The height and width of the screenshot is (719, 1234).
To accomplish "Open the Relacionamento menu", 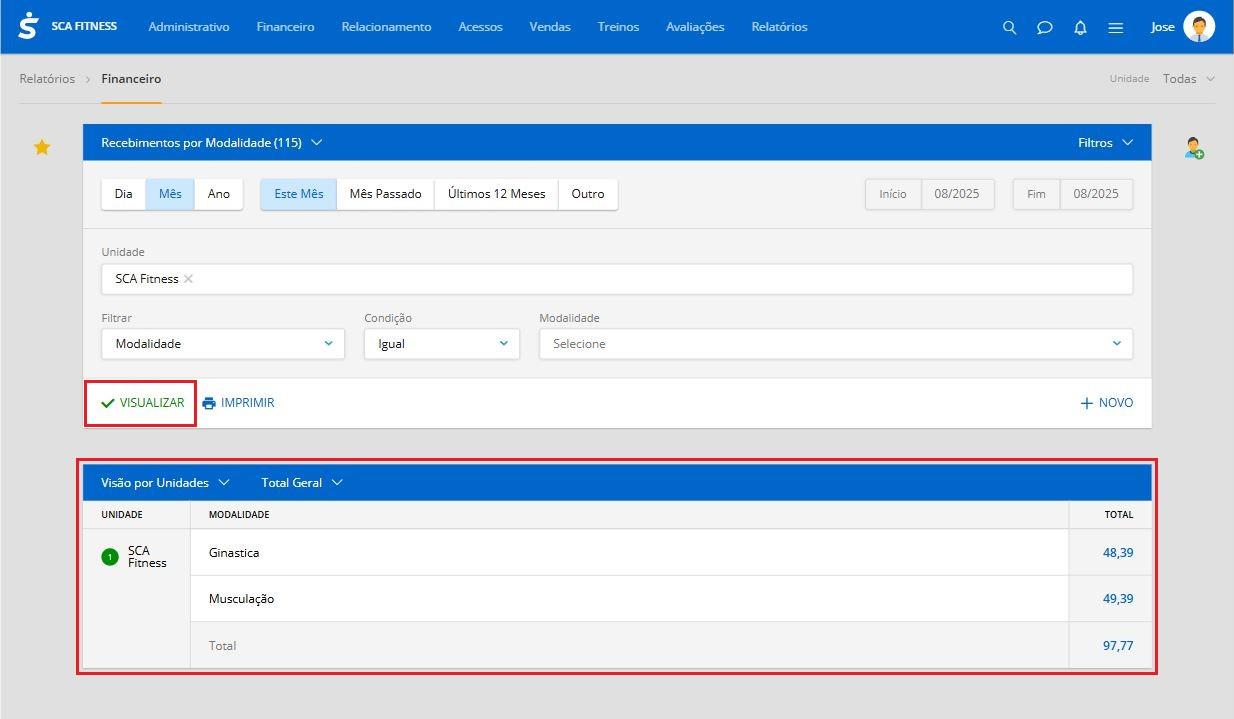I will [386, 27].
